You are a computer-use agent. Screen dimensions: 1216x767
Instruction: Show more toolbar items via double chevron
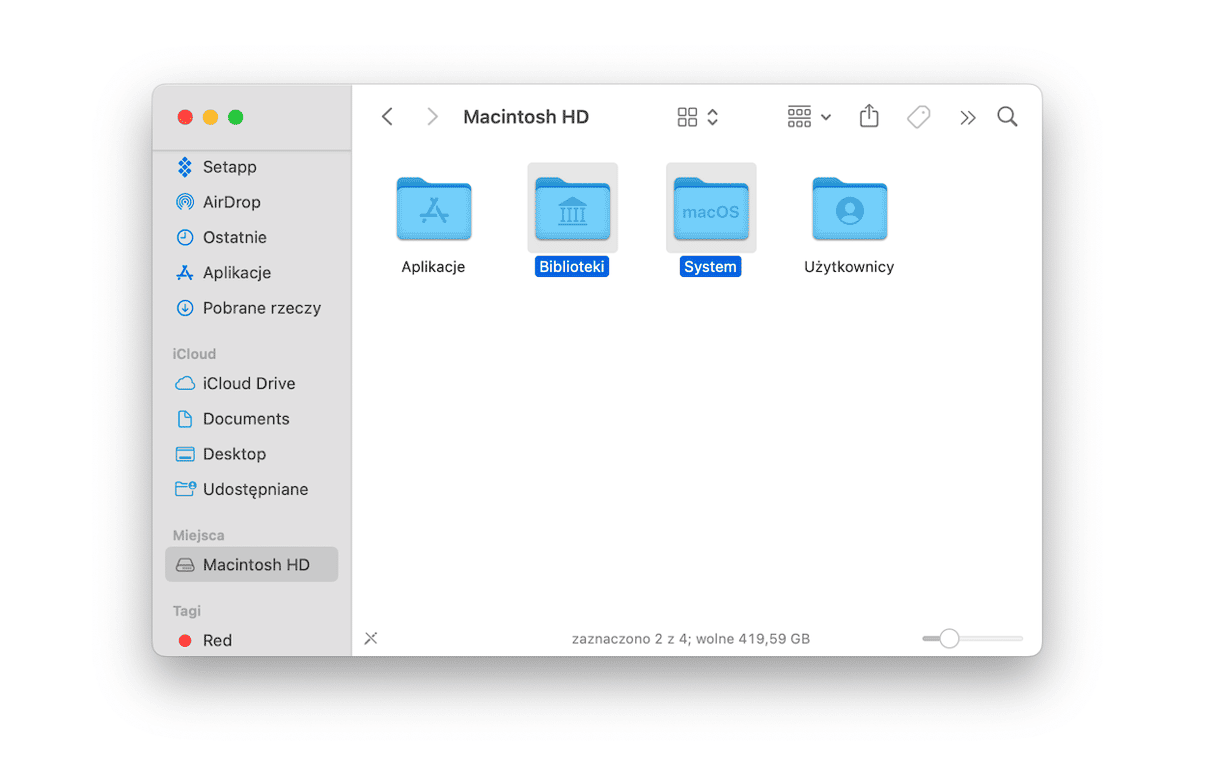pyautogui.click(x=967, y=118)
